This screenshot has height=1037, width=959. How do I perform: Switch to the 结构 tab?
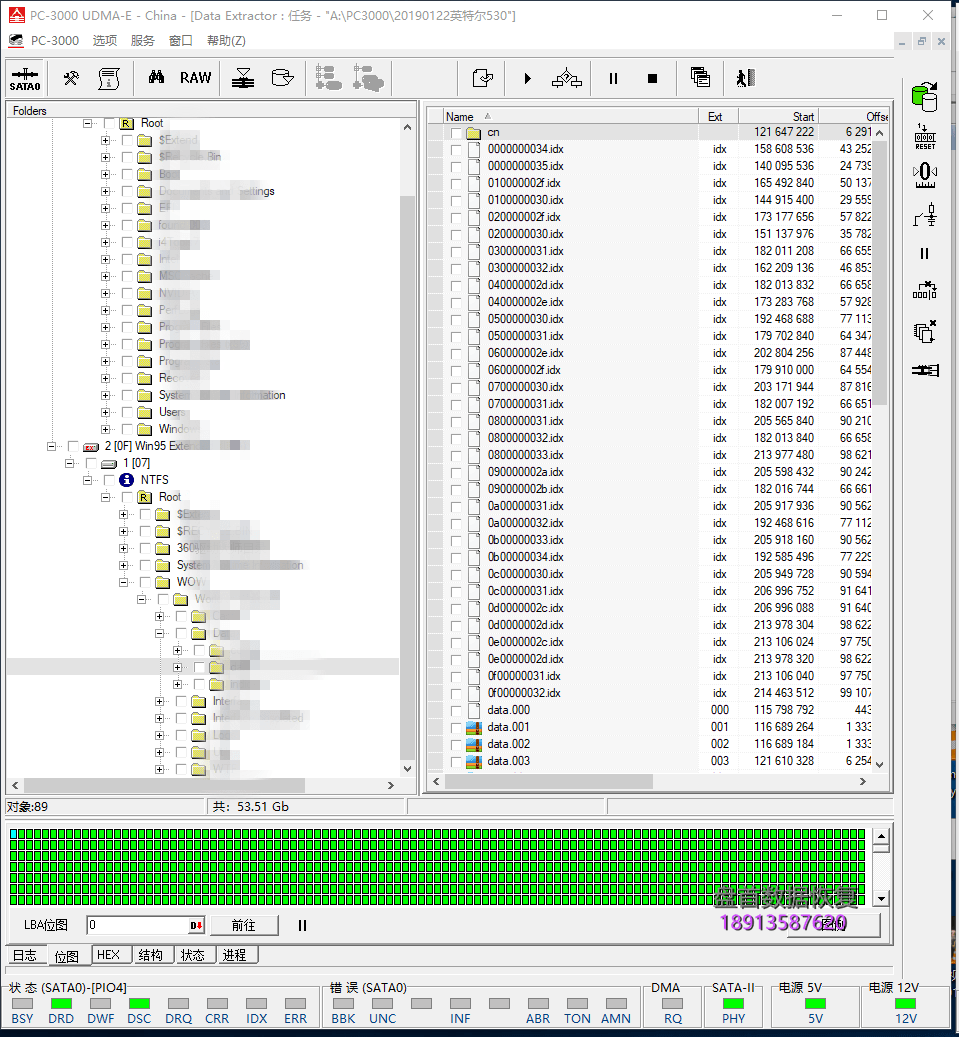point(151,954)
